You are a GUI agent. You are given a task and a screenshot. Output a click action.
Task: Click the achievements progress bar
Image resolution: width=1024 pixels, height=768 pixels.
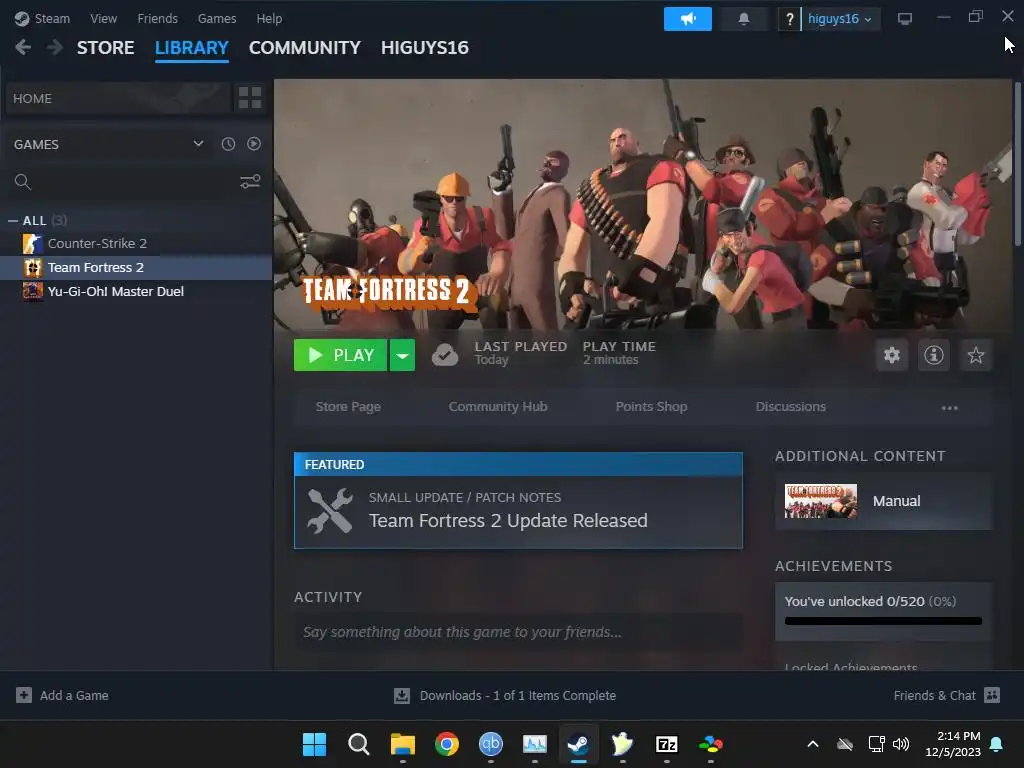[x=883, y=621]
